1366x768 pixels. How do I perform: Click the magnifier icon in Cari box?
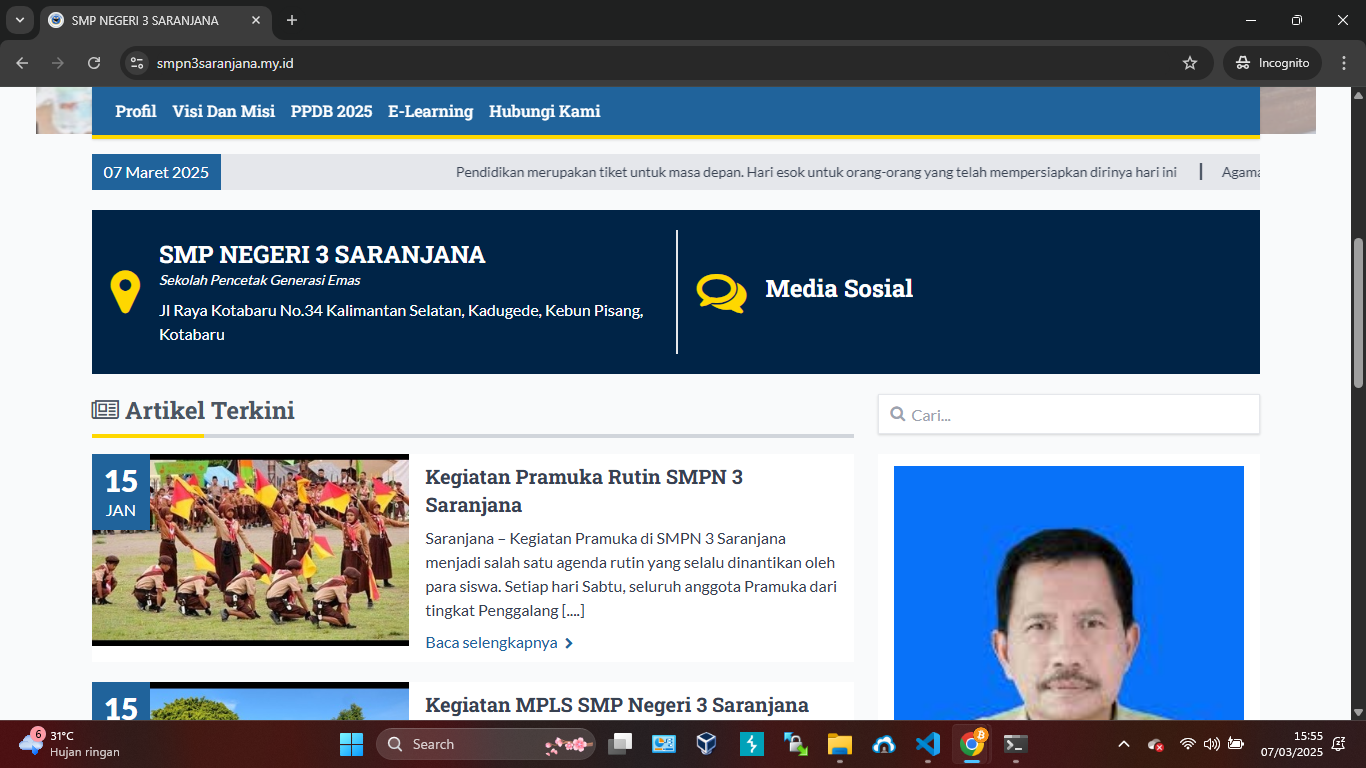pos(897,414)
